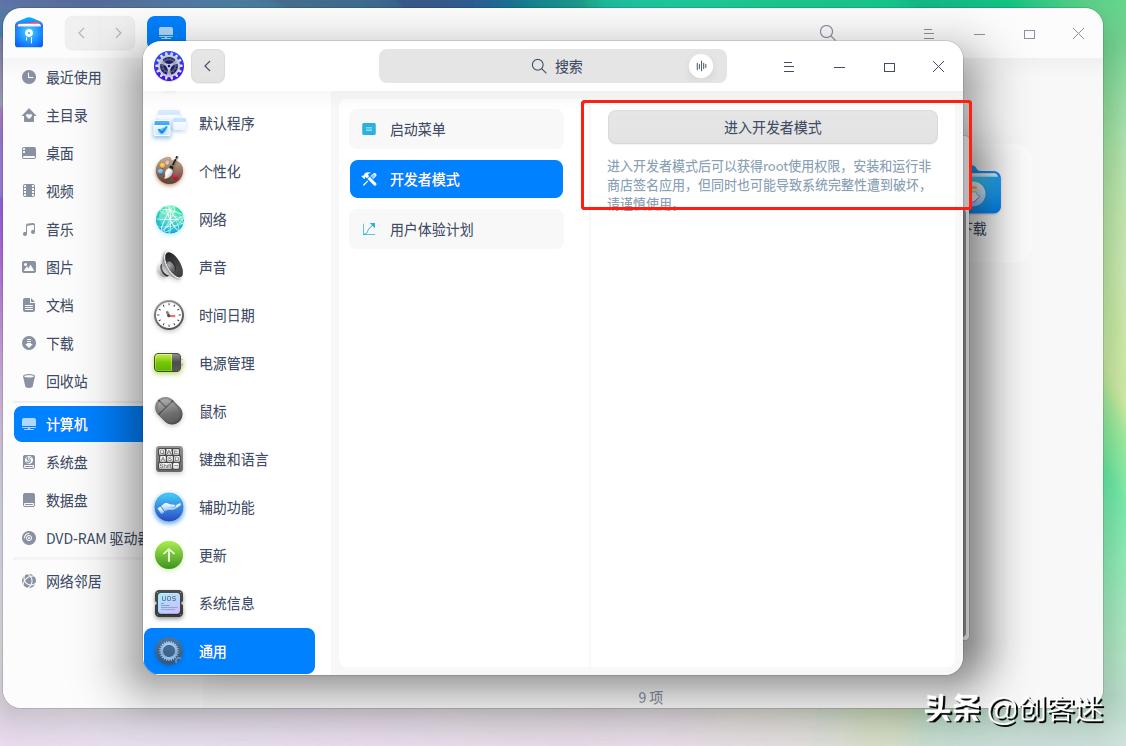Screen dimensions: 1126x746
Task: Select the 开发者模式 tab
Action: (x=456, y=179)
